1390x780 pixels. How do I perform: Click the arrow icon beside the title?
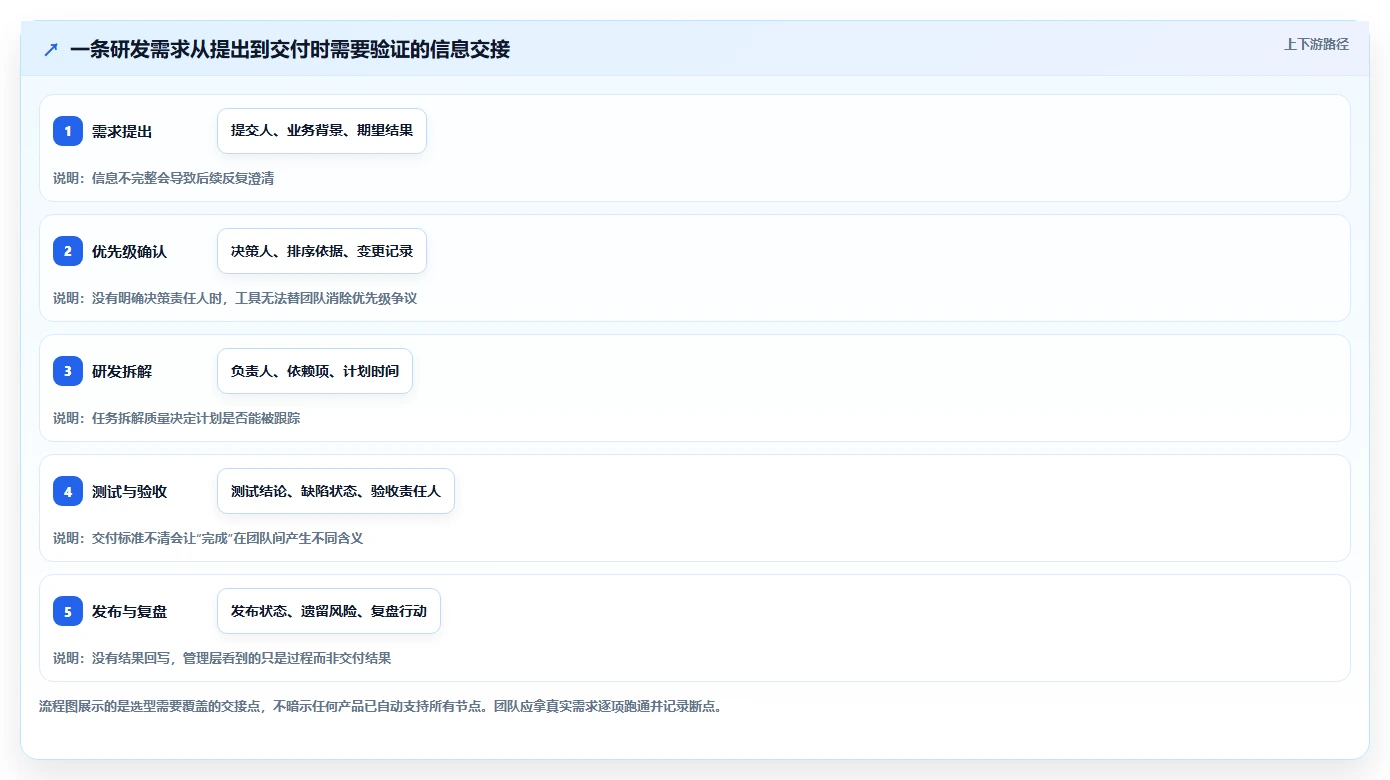(51, 49)
